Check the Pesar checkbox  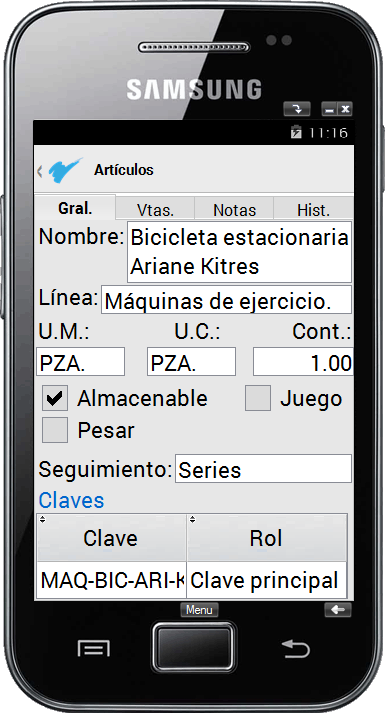coord(55,430)
